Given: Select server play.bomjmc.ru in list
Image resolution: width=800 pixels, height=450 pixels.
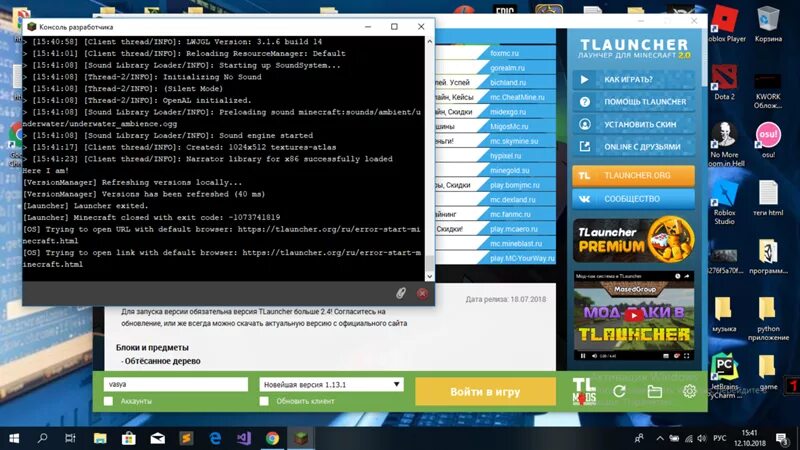Looking at the screenshot, I should click(514, 185).
